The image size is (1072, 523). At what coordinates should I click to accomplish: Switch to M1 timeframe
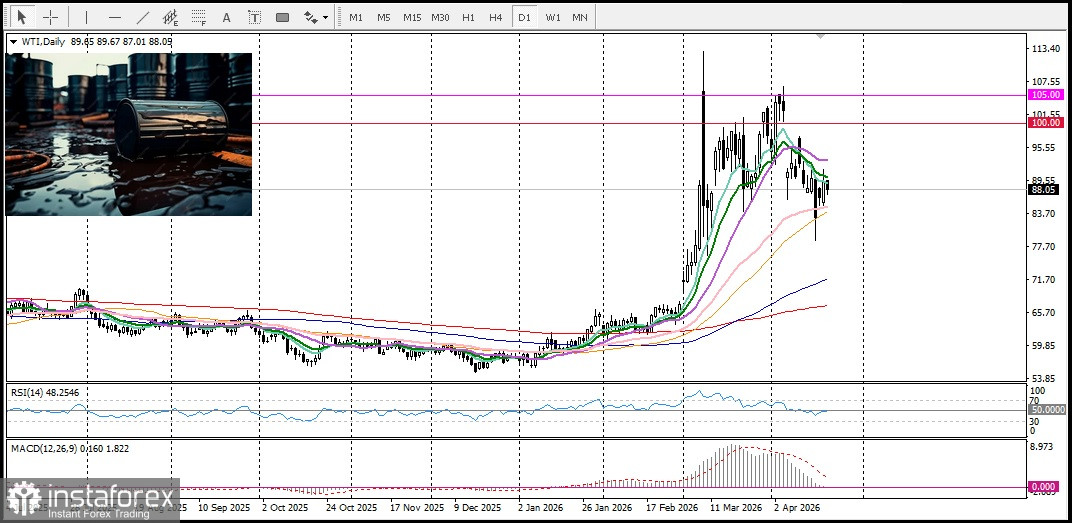pos(356,17)
